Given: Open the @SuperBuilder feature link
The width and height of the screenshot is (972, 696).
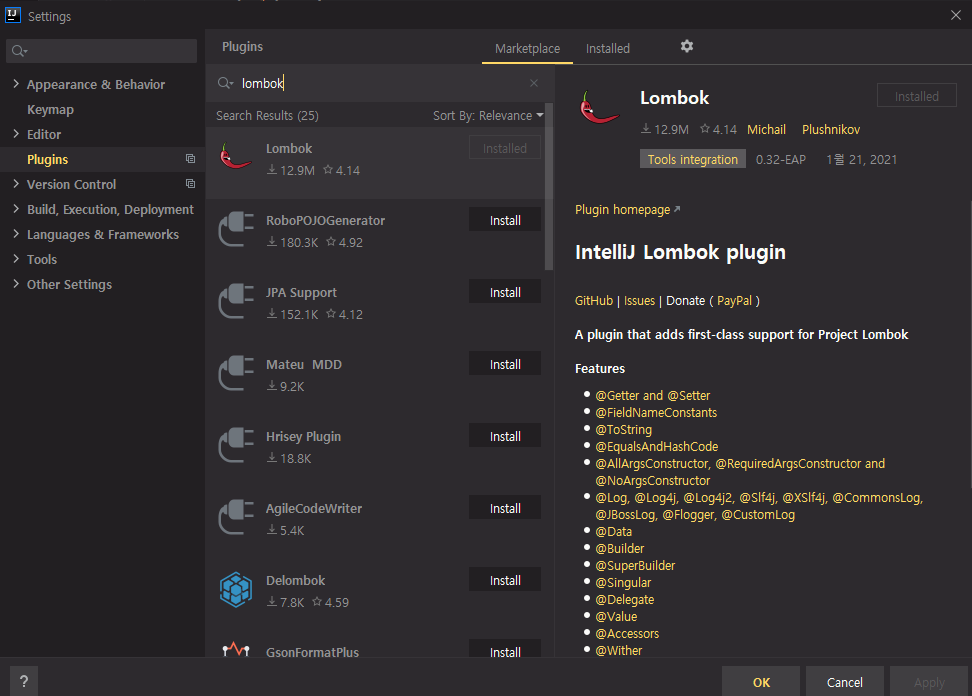Looking at the screenshot, I should pos(635,565).
